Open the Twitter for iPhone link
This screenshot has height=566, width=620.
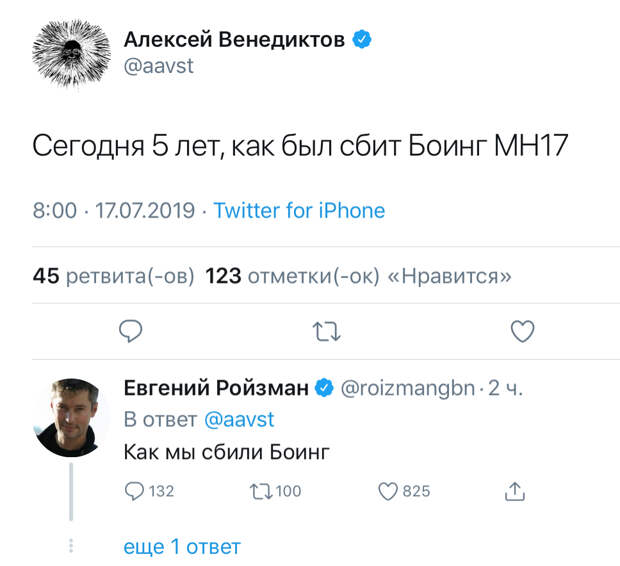click(299, 211)
